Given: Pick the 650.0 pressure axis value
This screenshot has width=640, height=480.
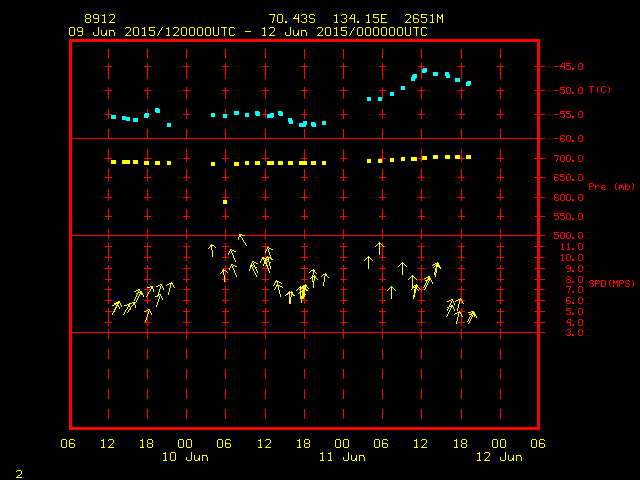Looking at the screenshot, I should click(x=569, y=178).
